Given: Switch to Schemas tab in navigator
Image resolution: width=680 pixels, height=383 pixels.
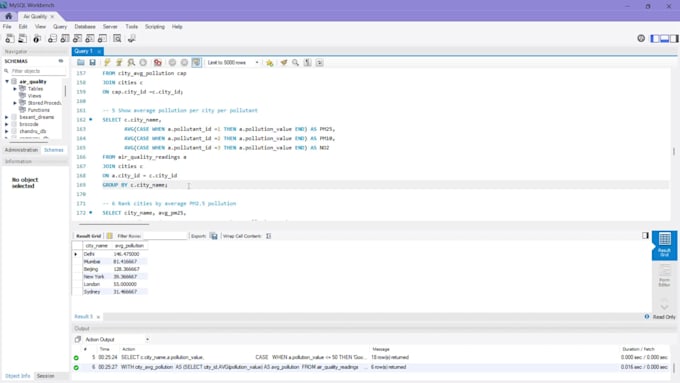Looking at the screenshot, I should coord(54,150).
